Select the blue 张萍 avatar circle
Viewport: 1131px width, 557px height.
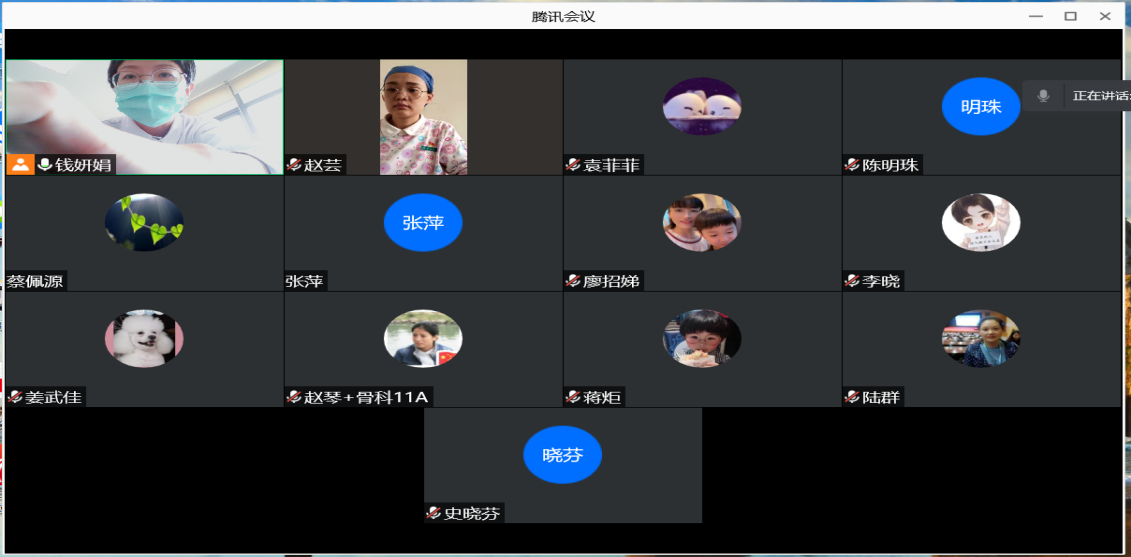423,222
